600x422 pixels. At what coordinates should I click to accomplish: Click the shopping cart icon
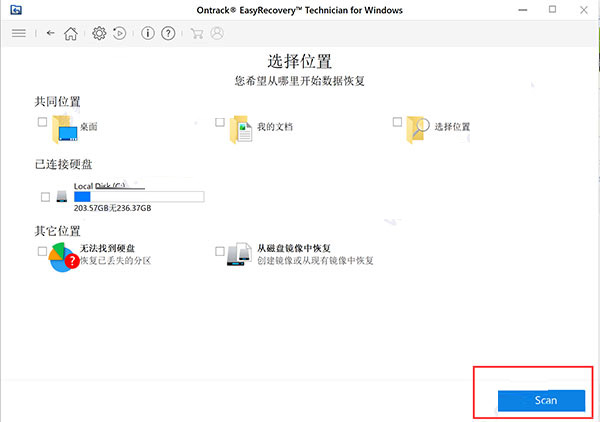click(197, 34)
